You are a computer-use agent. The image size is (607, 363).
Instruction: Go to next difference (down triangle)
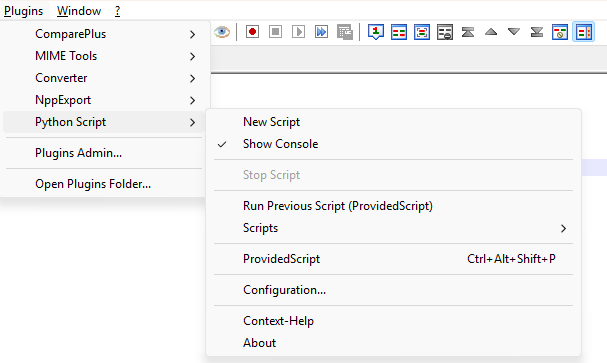click(x=514, y=32)
